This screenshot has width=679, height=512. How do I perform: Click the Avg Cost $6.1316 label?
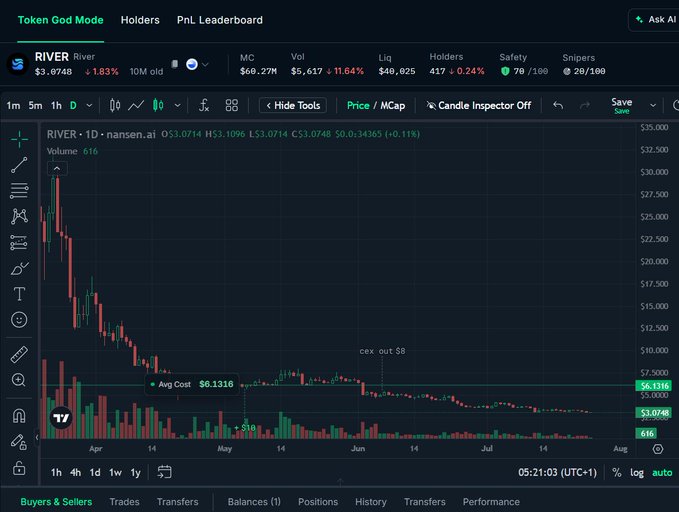[191, 384]
